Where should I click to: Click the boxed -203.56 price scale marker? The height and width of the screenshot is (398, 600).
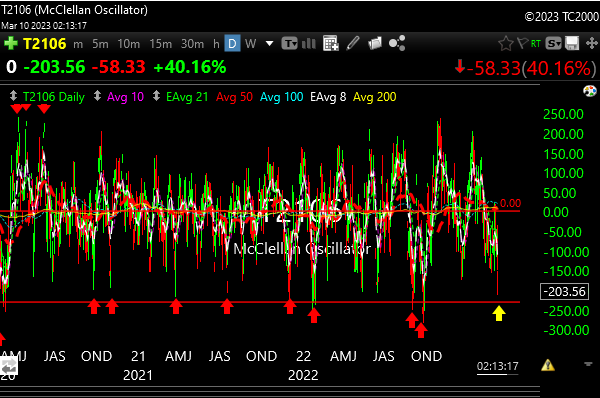(564, 292)
